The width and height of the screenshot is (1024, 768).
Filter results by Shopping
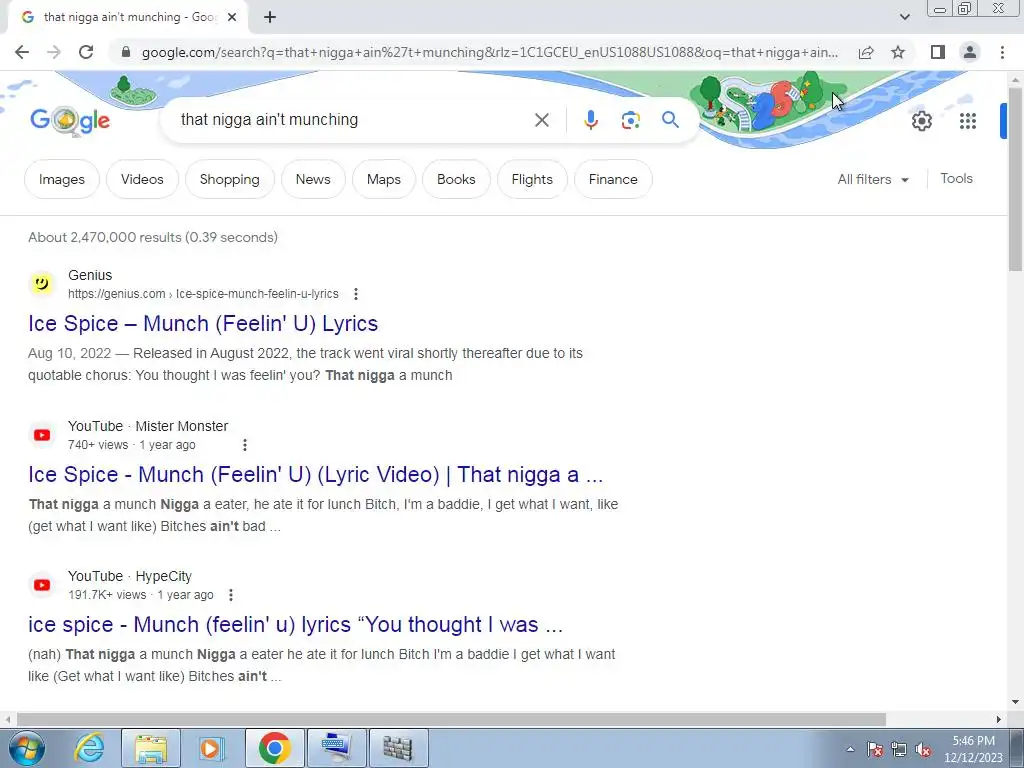[x=229, y=179]
